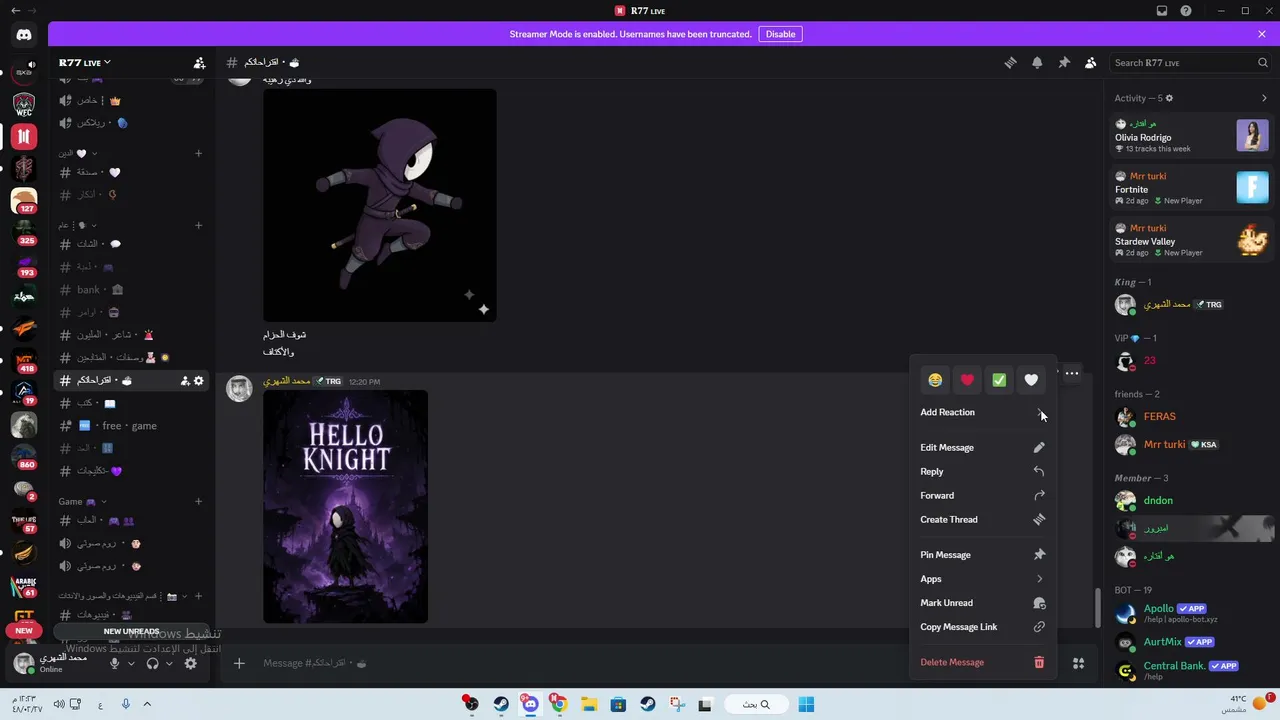Expand the Apps submenu
The image size is (1280, 720).
coord(982,579)
